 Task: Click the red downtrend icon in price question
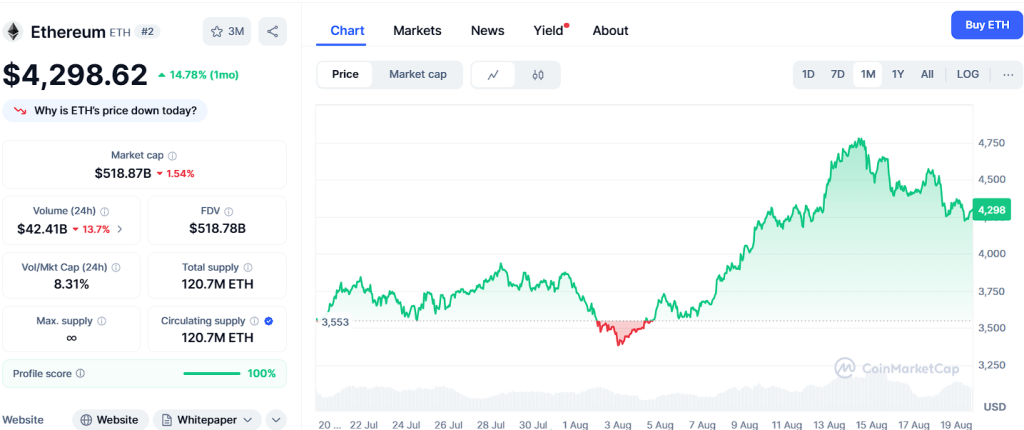coord(22,111)
